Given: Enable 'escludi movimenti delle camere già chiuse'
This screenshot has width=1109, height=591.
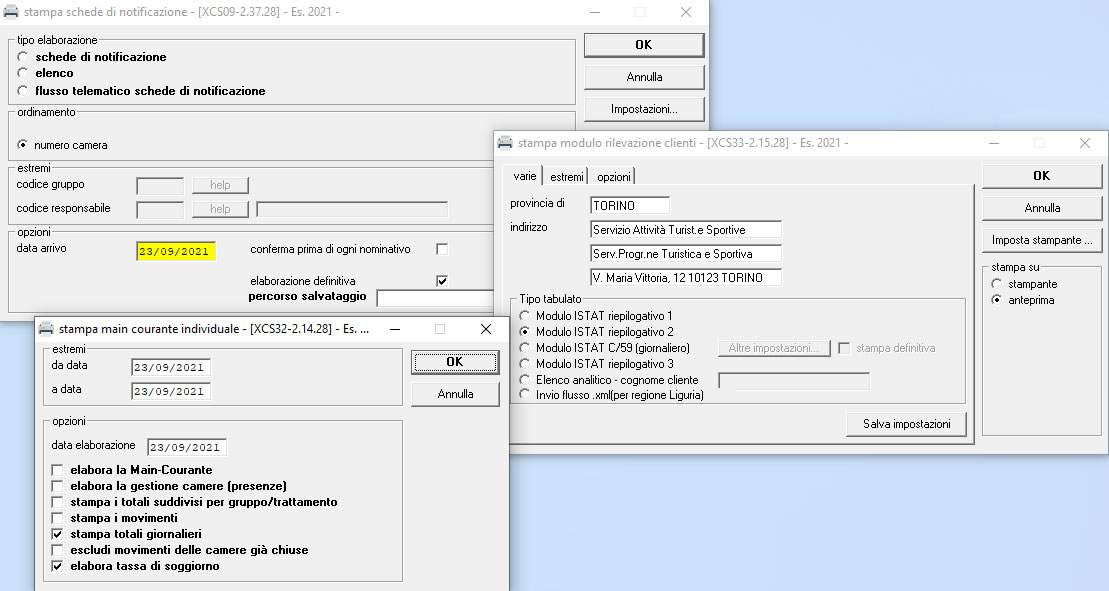Looking at the screenshot, I should click(57, 550).
